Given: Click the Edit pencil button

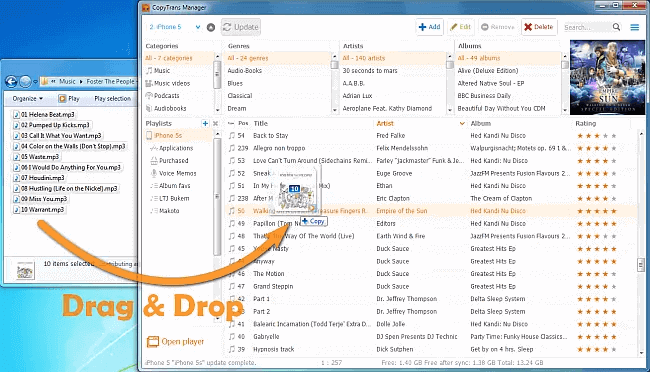Looking at the screenshot, I should click(461, 27).
